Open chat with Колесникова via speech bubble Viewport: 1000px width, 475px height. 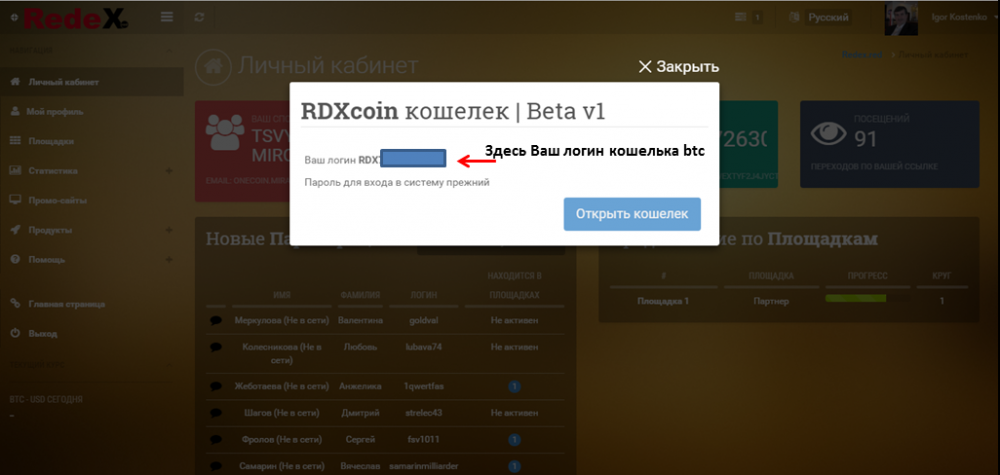click(x=216, y=347)
